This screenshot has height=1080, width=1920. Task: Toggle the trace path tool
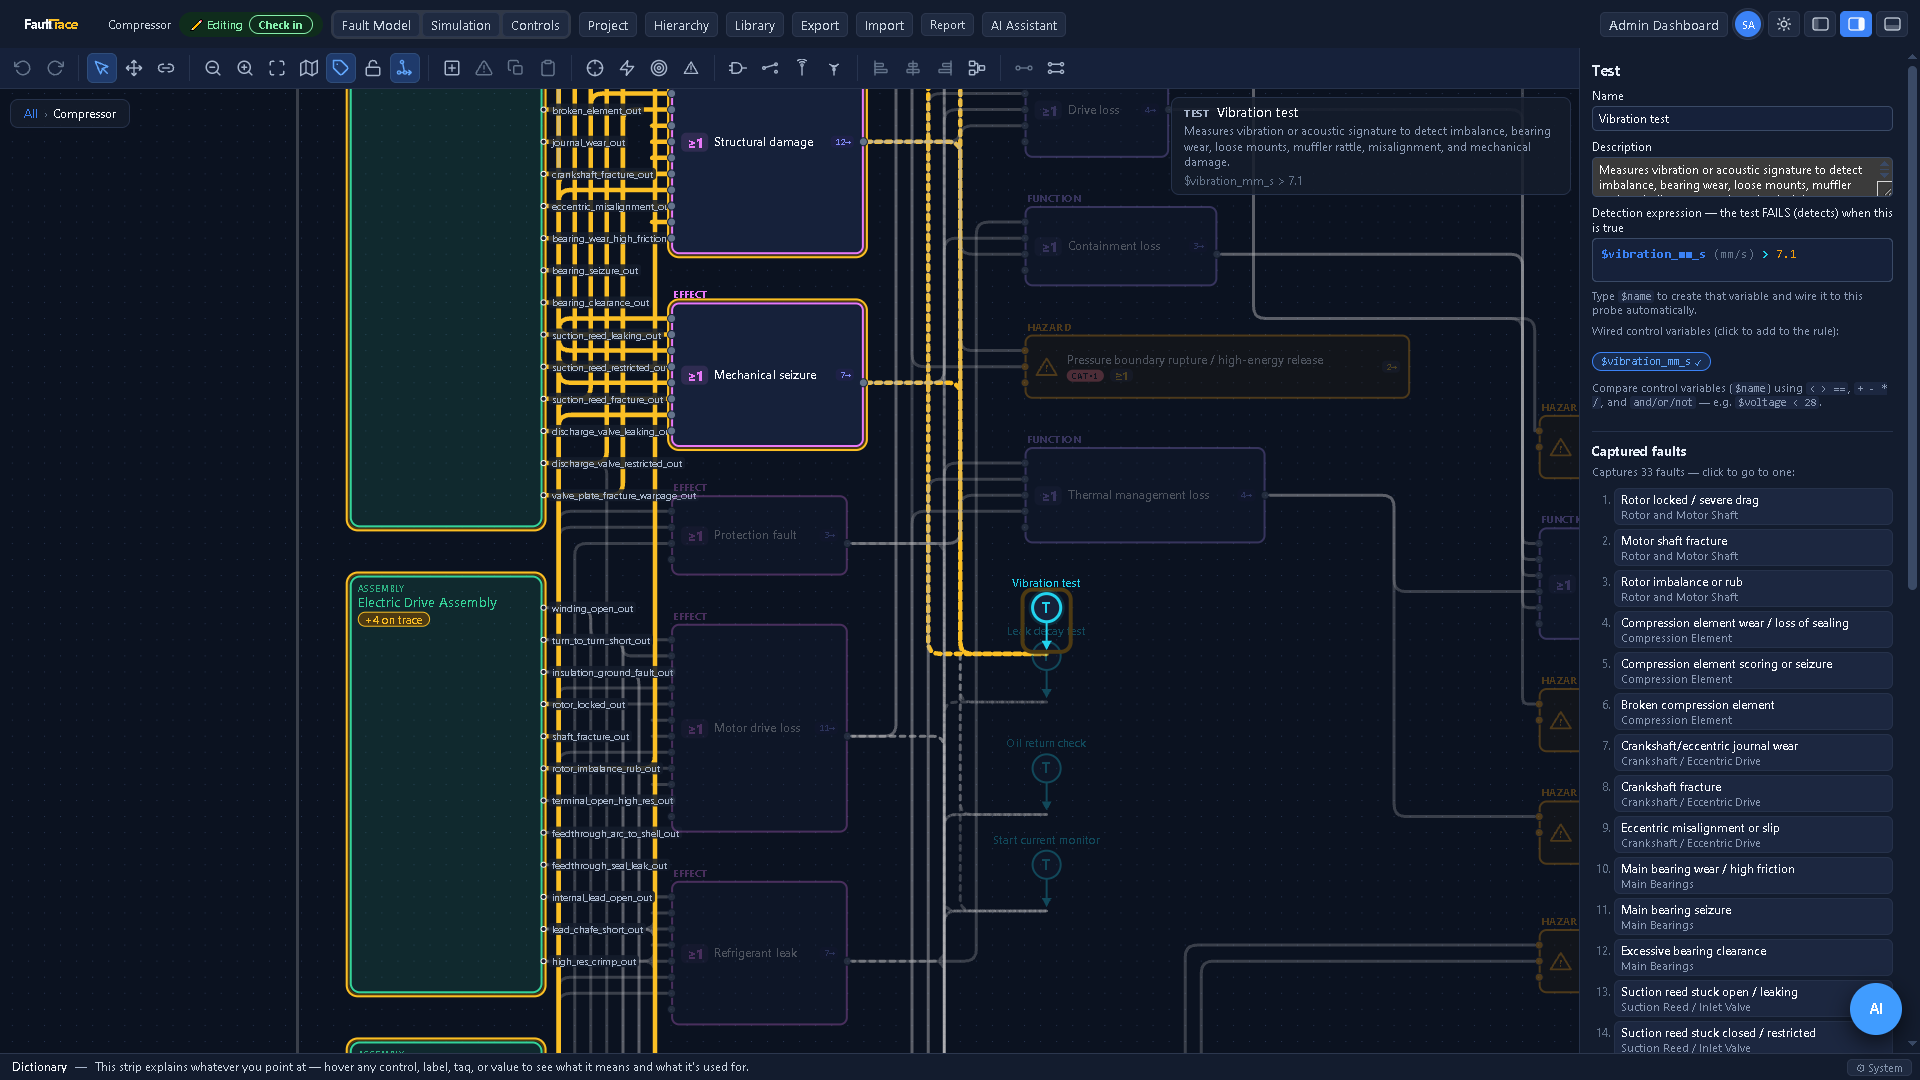click(x=405, y=68)
